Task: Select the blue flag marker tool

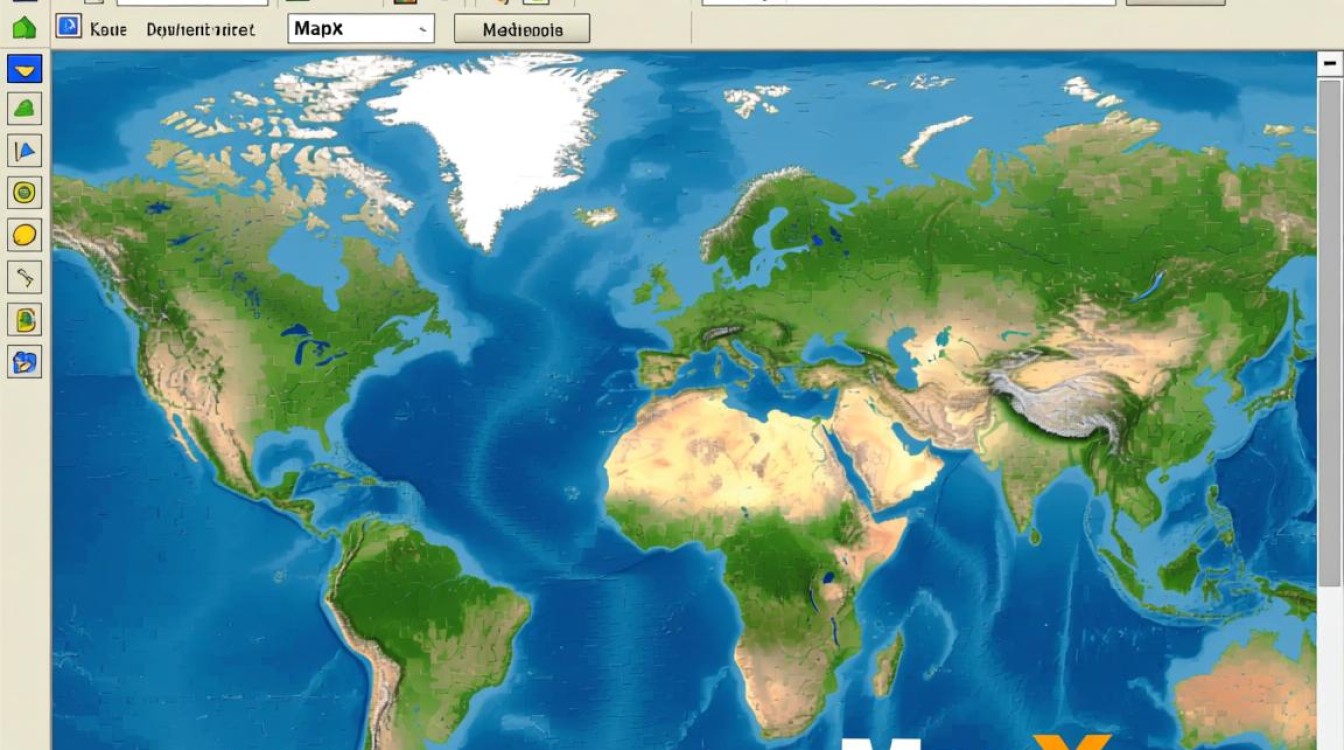Action: [24, 151]
